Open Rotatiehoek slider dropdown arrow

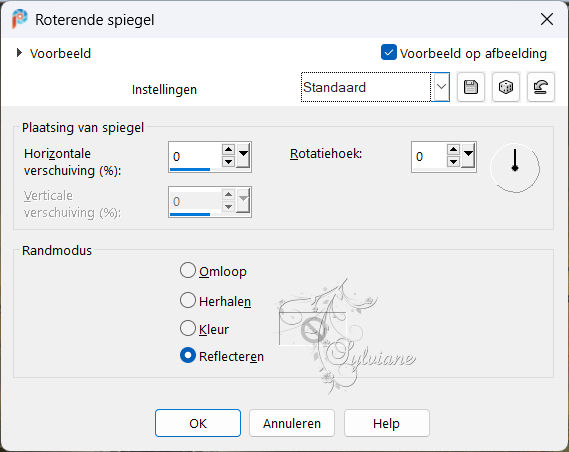[468, 156]
